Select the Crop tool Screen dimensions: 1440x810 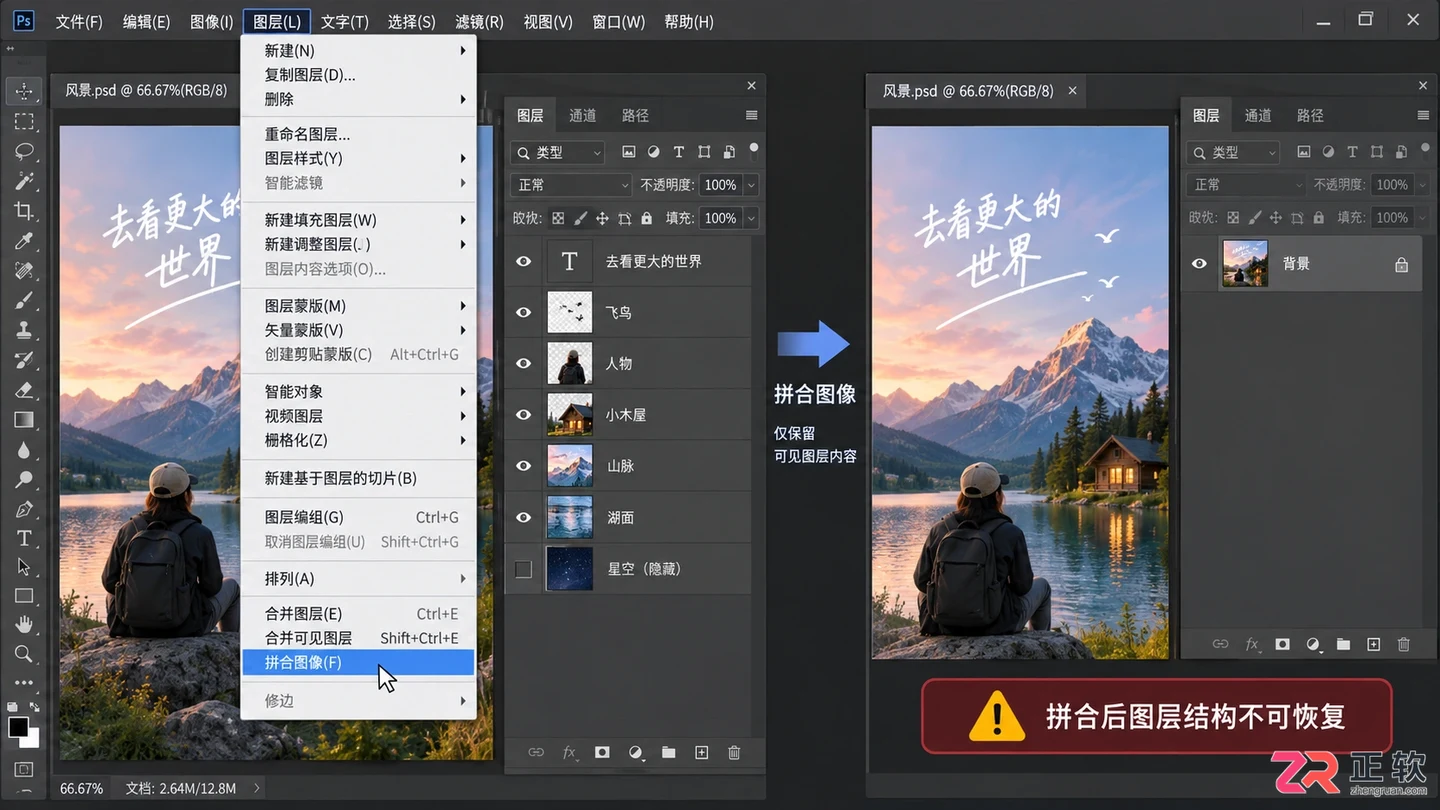pos(24,211)
